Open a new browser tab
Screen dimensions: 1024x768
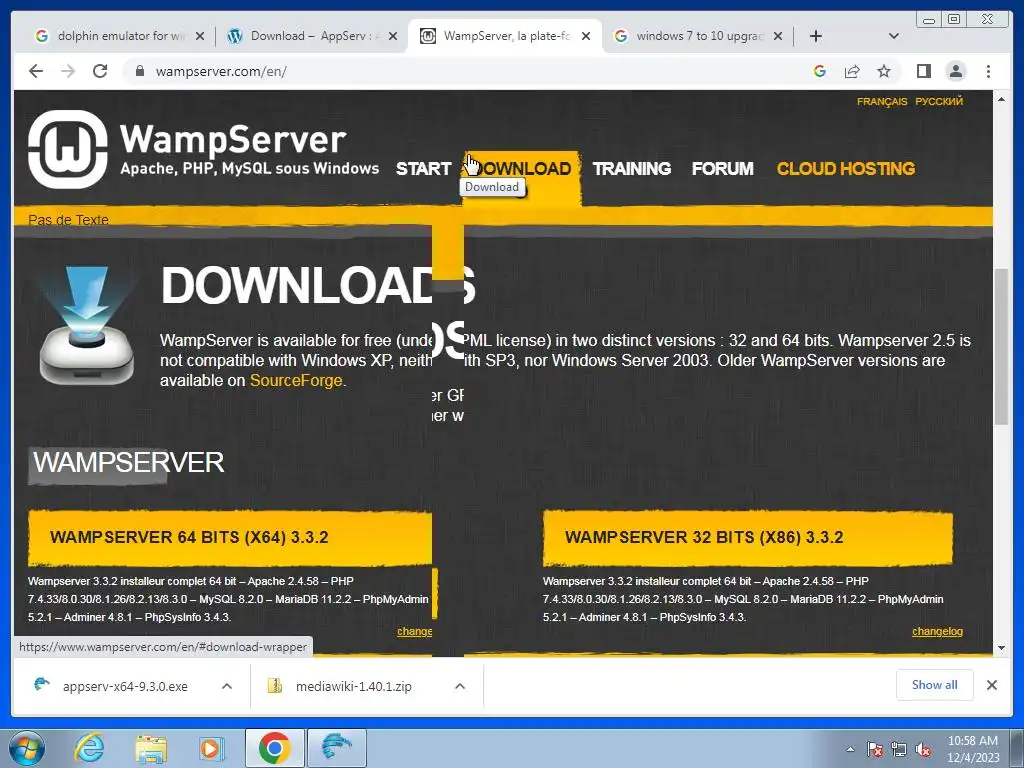coord(816,36)
